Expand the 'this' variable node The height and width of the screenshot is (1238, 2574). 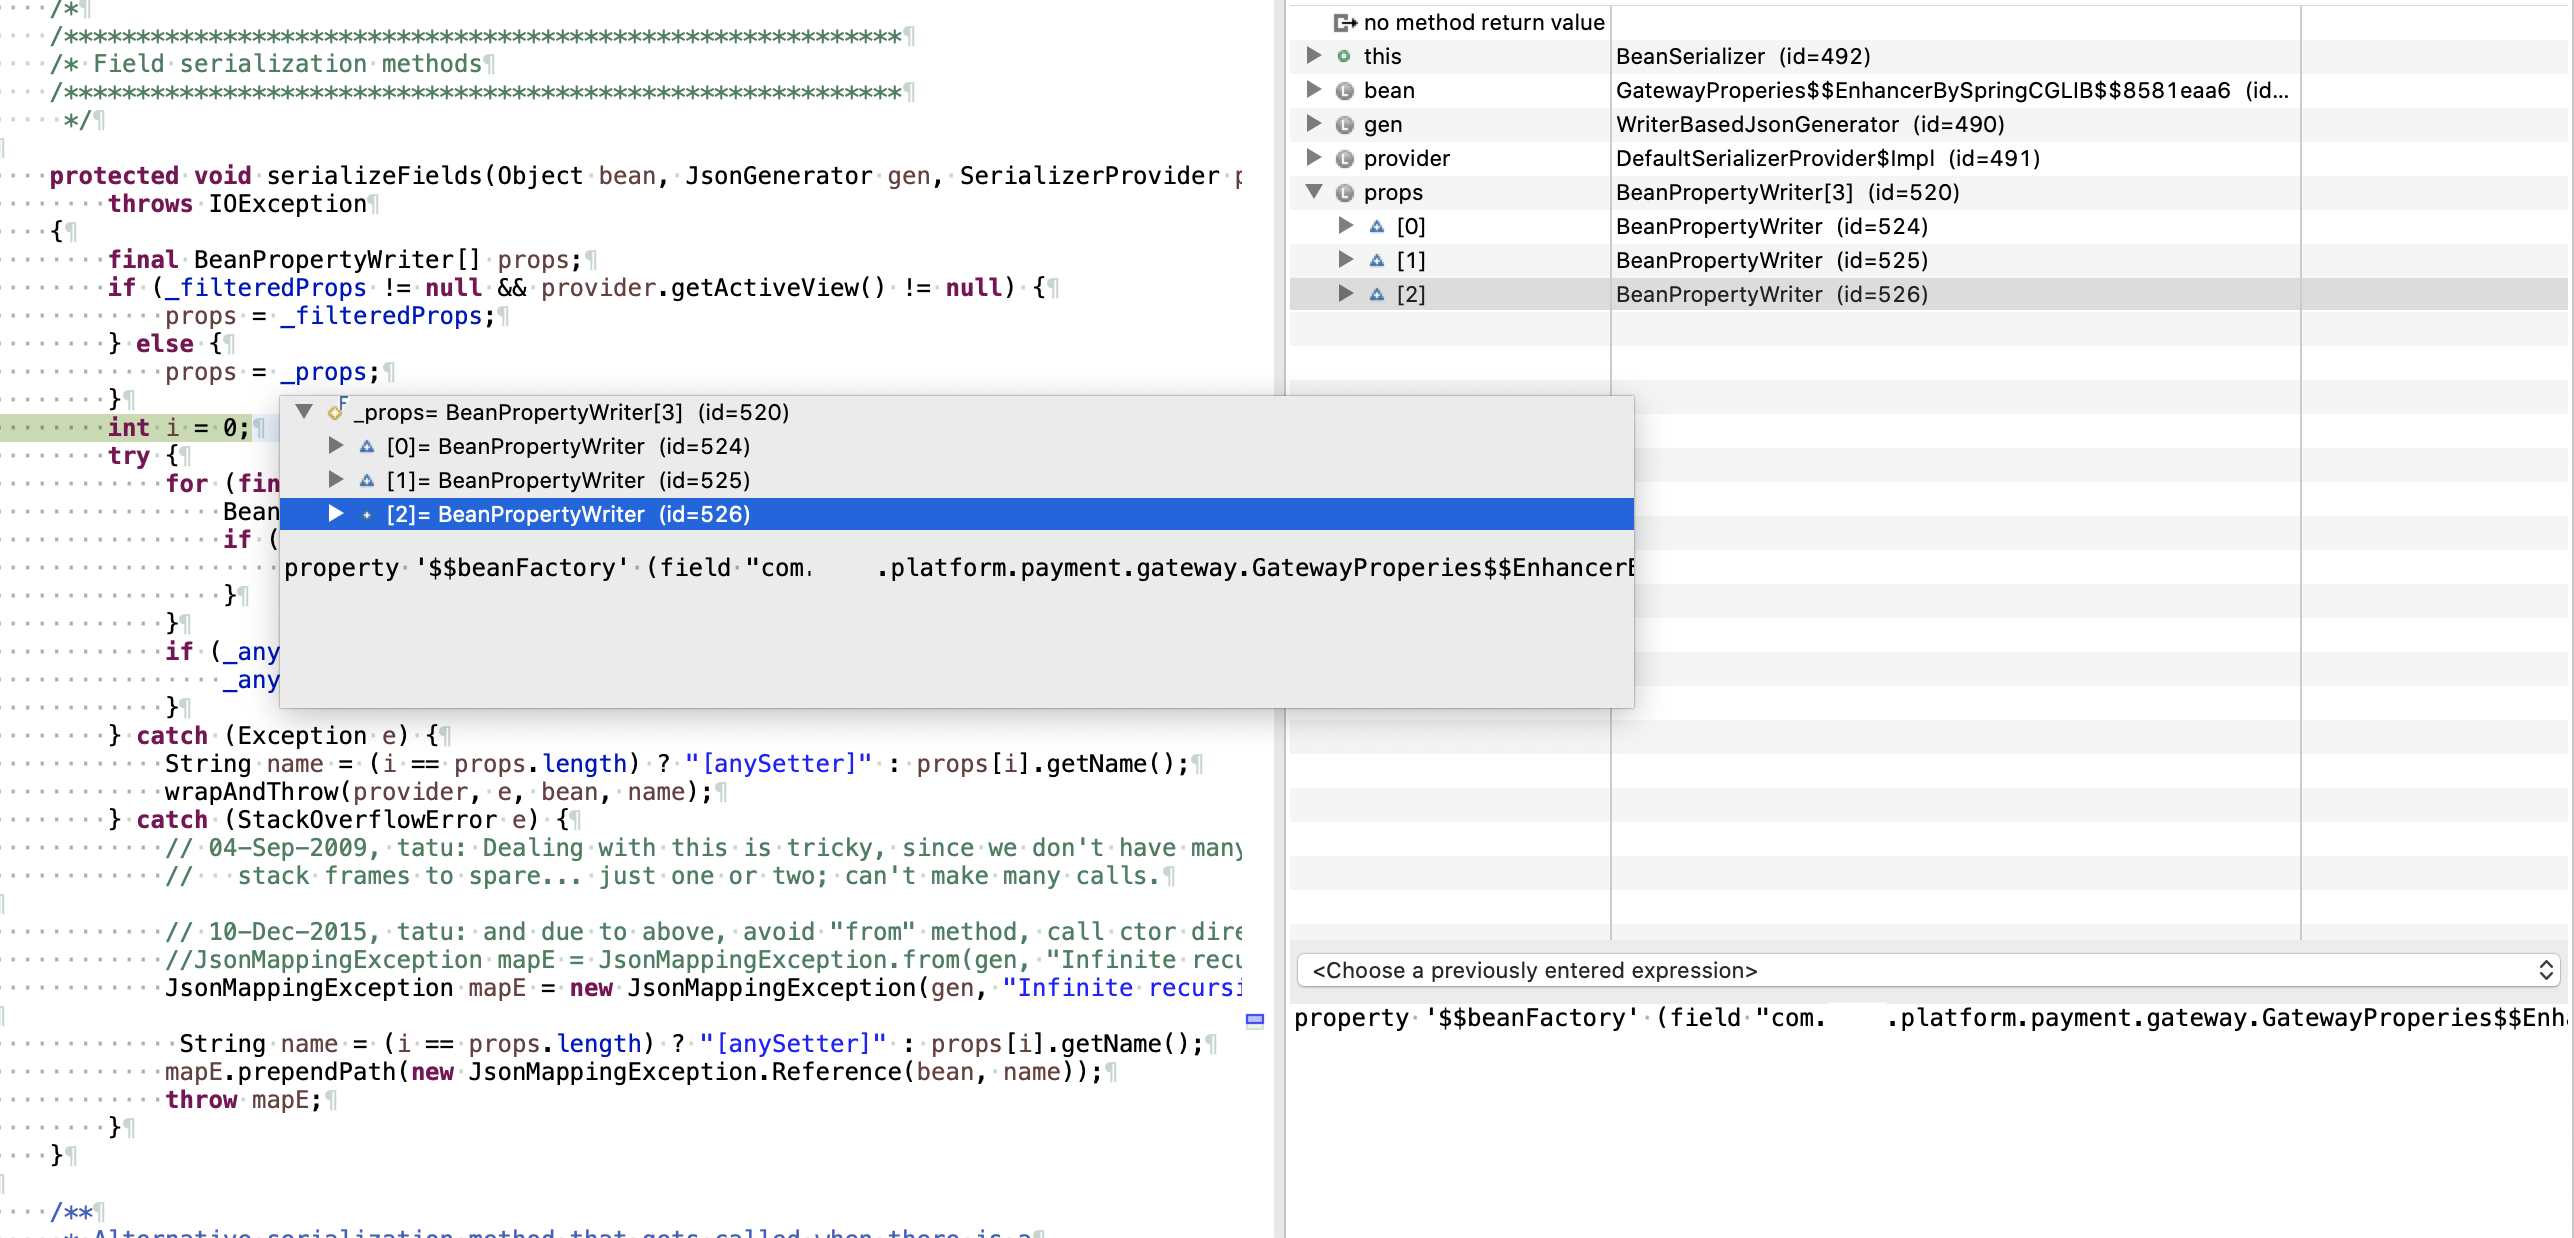pos(1314,56)
